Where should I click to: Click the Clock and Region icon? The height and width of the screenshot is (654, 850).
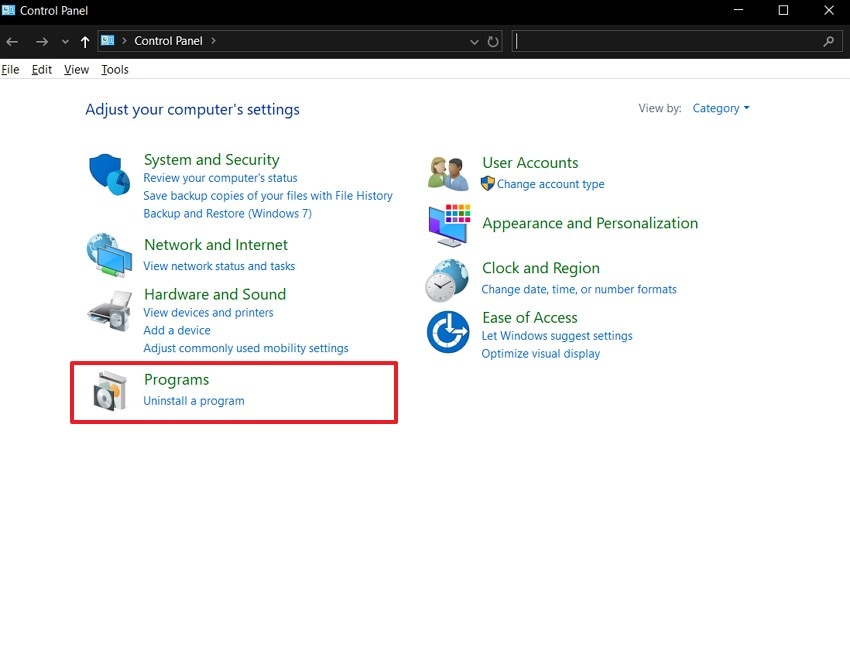pos(447,280)
